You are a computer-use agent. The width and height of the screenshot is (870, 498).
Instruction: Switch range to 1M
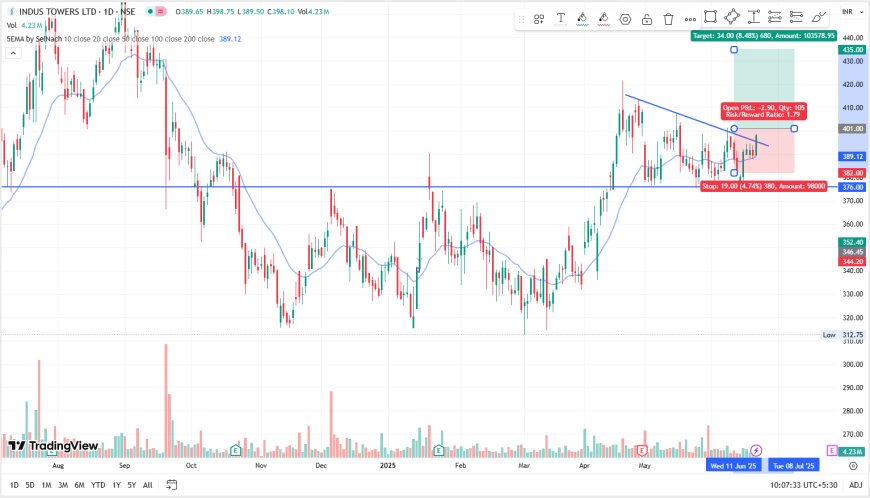[x=47, y=485]
